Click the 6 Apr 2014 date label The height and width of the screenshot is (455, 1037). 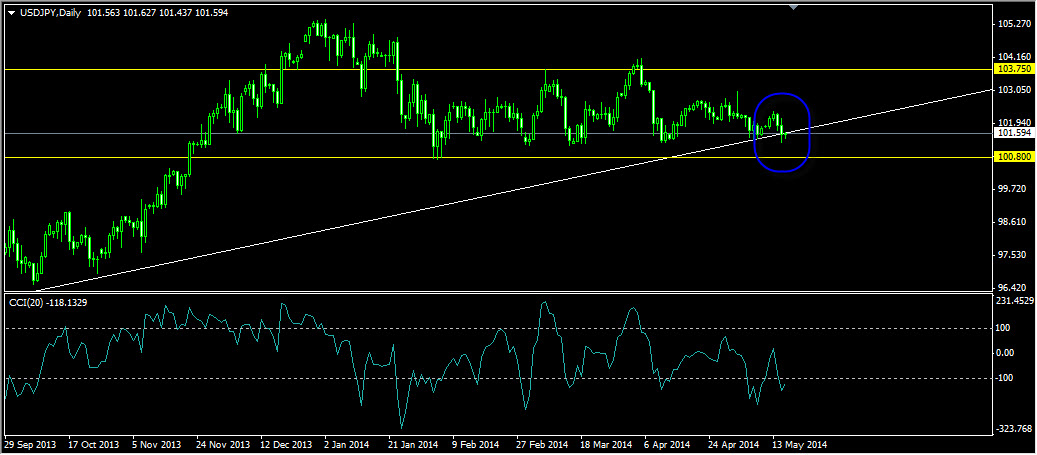[x=667, y=444]
